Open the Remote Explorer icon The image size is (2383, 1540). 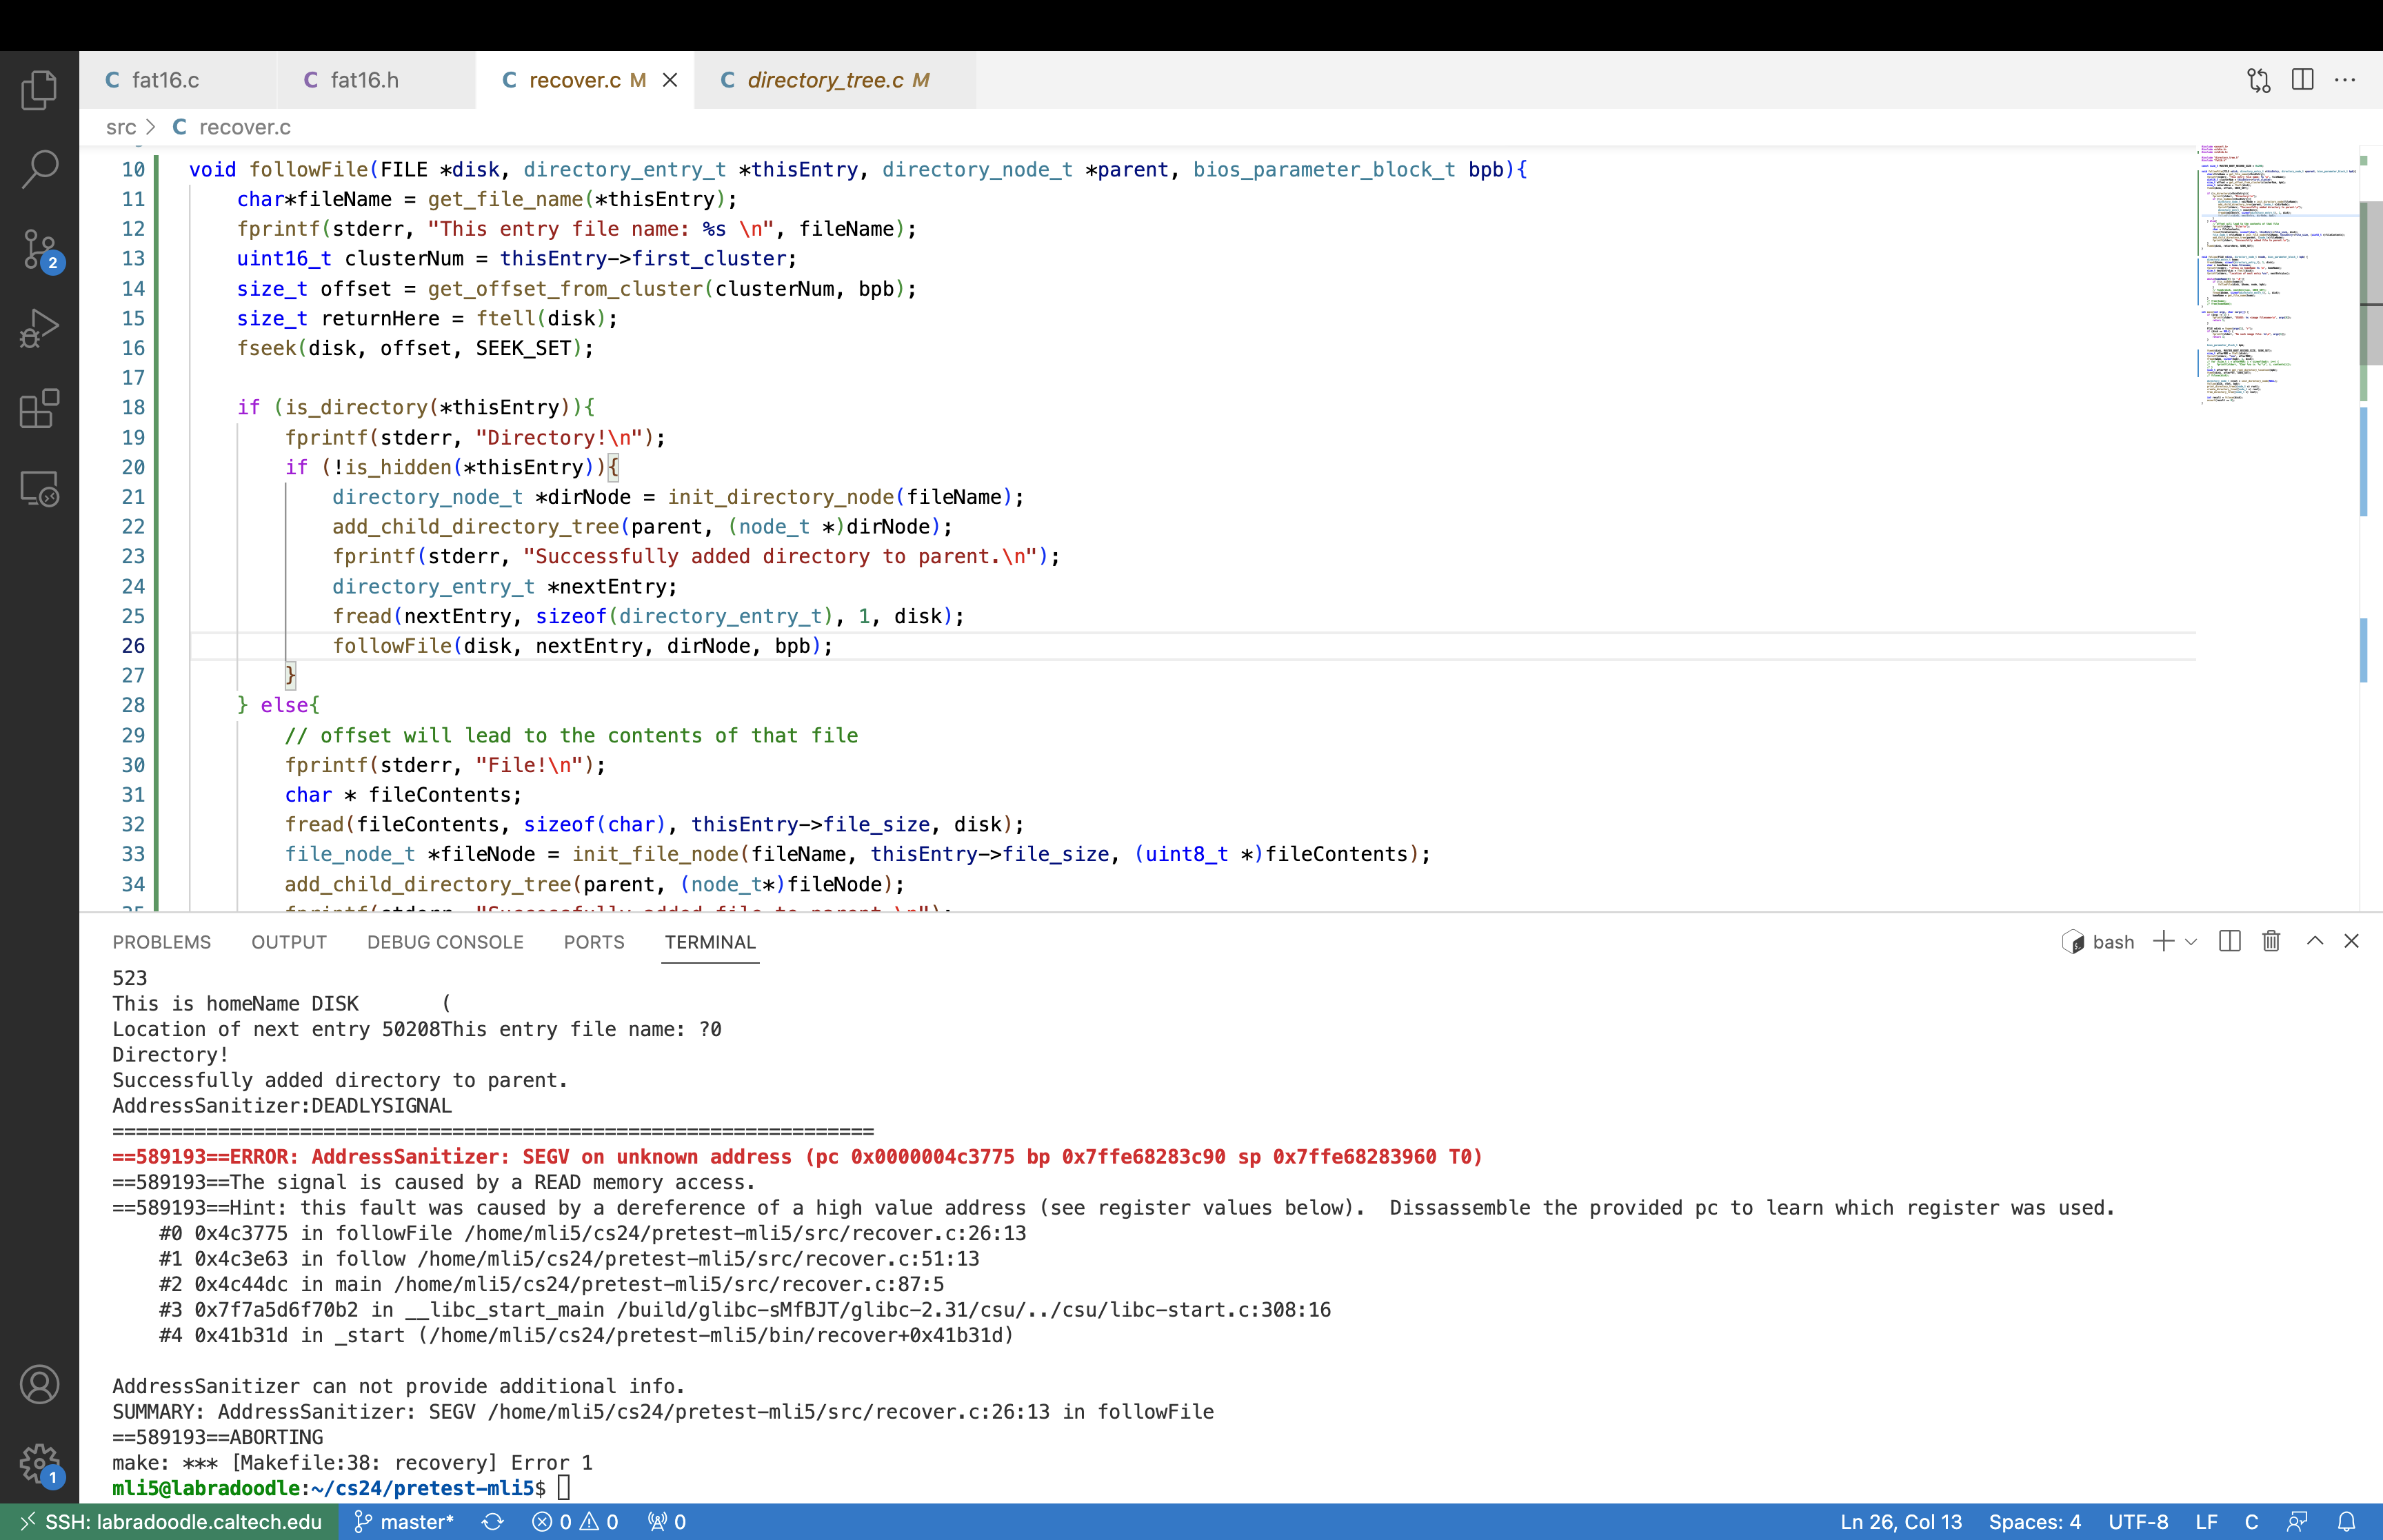point(39,488)
